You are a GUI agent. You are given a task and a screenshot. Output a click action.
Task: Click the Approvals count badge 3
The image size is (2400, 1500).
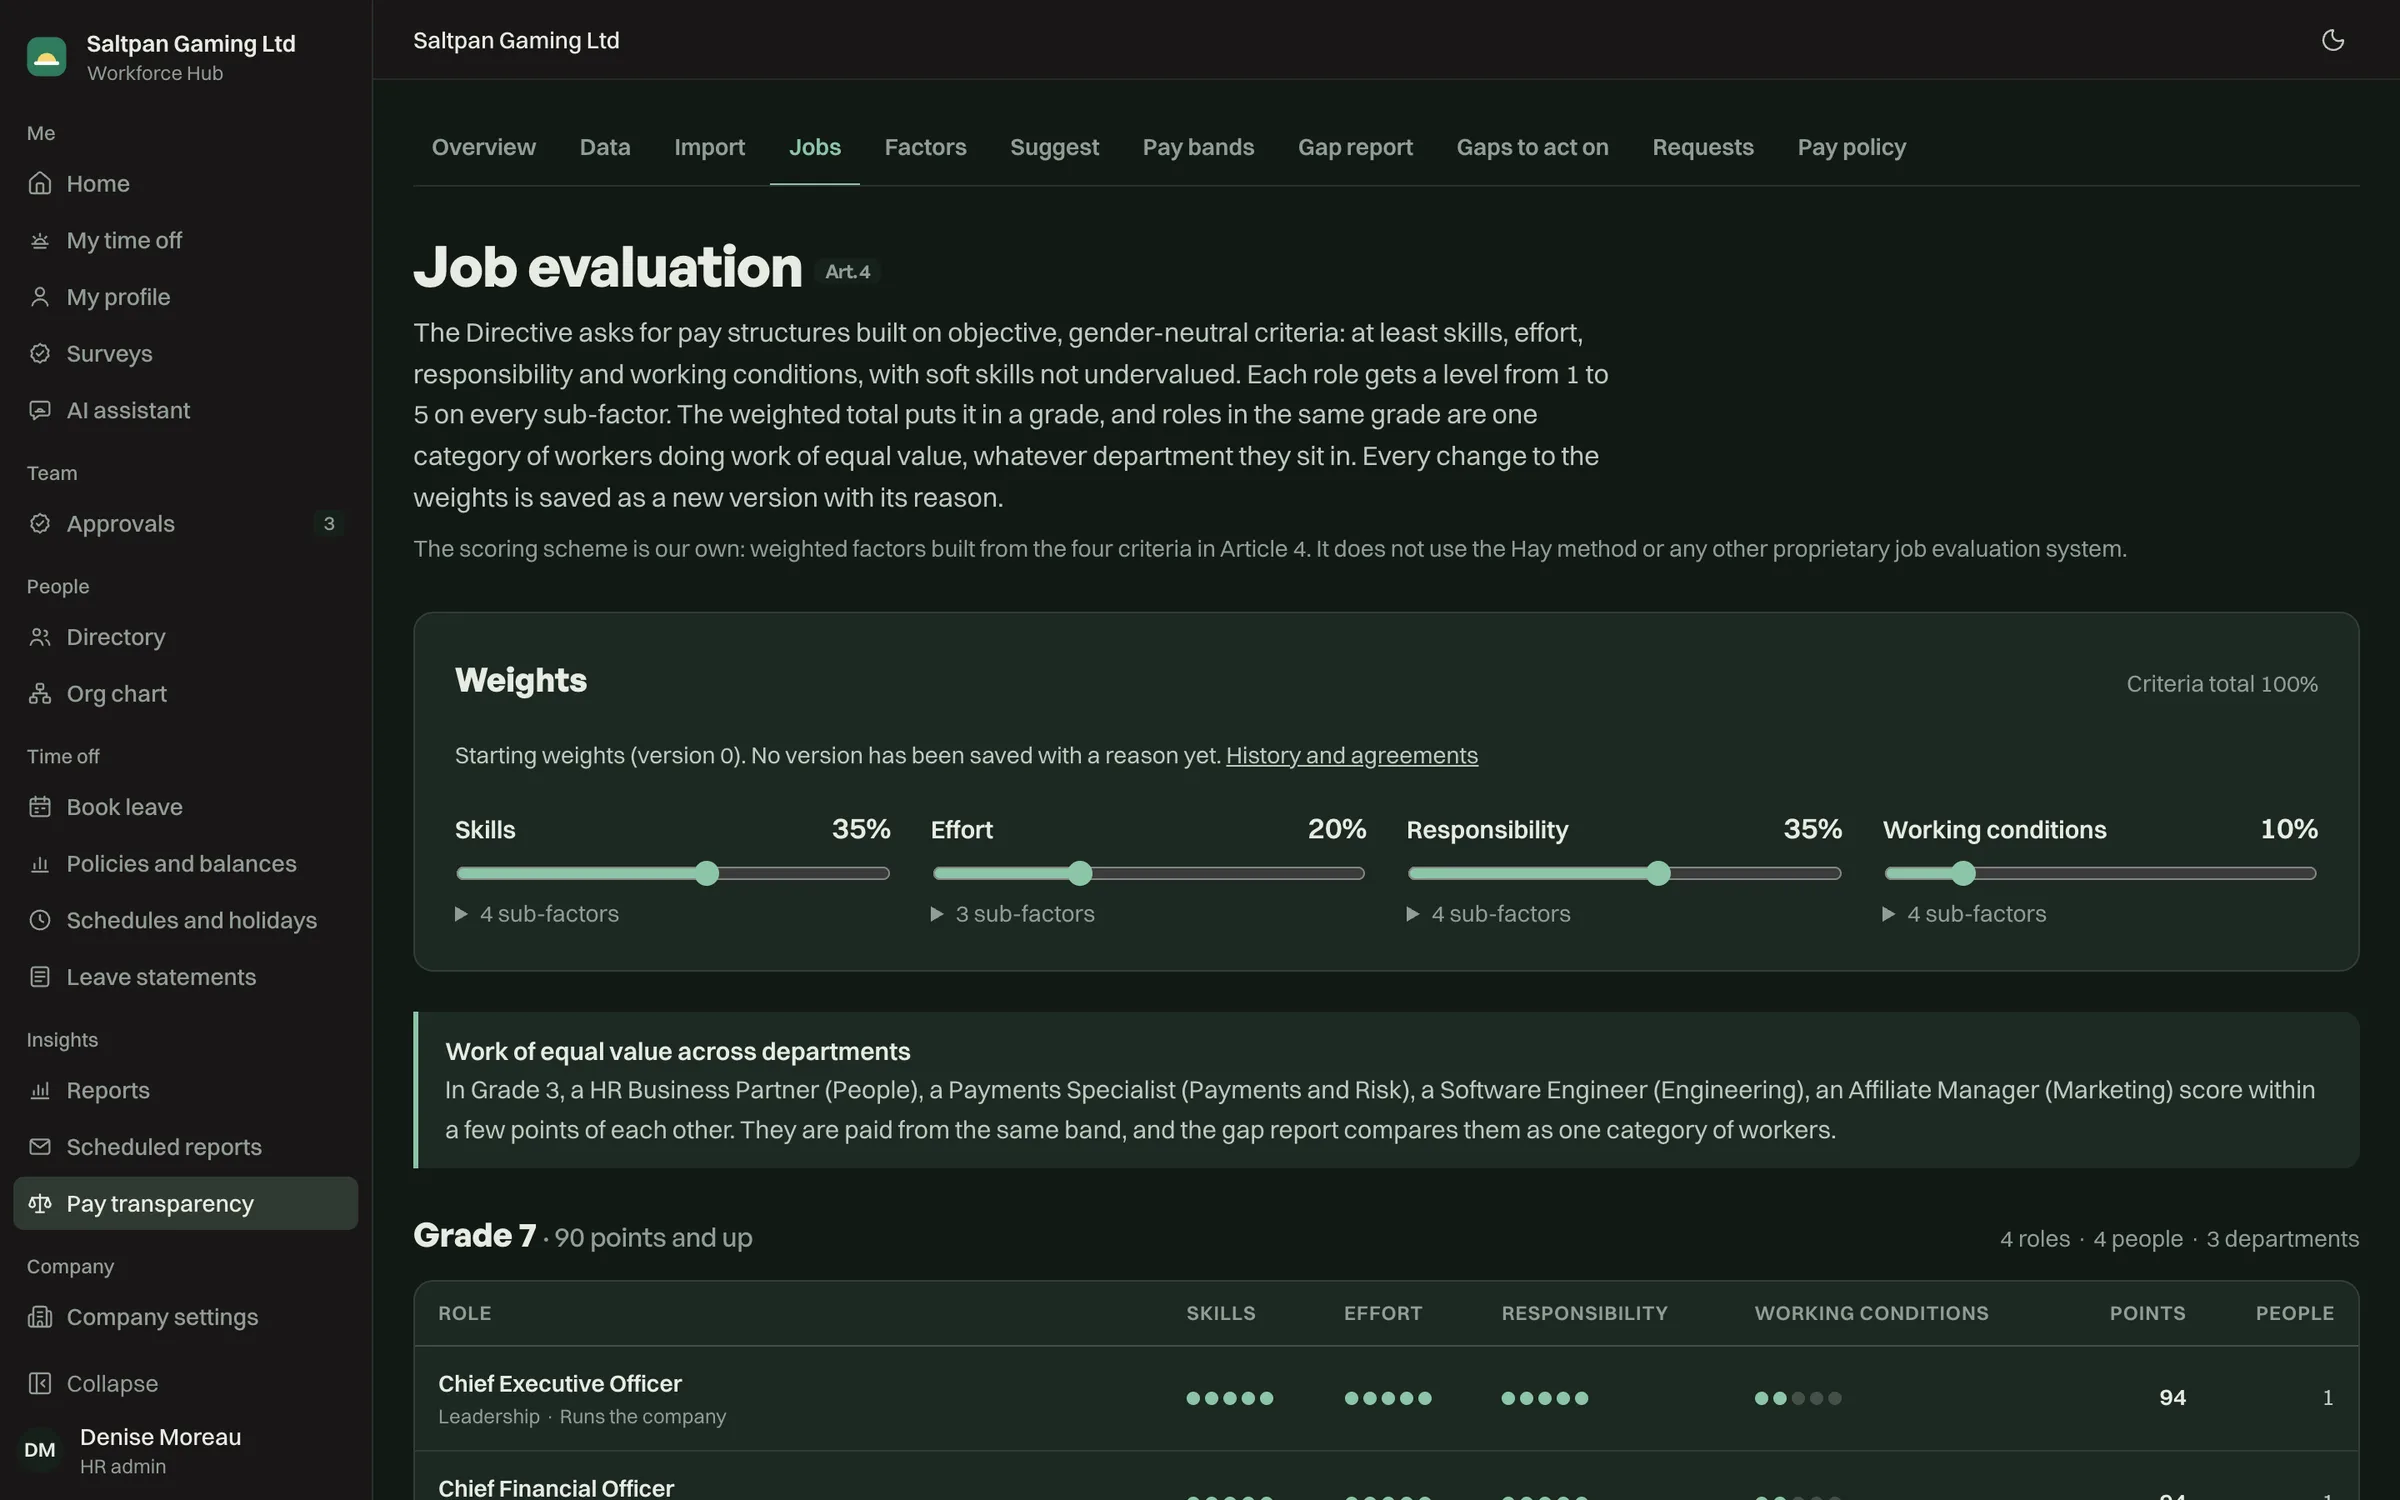pos(329,524)
